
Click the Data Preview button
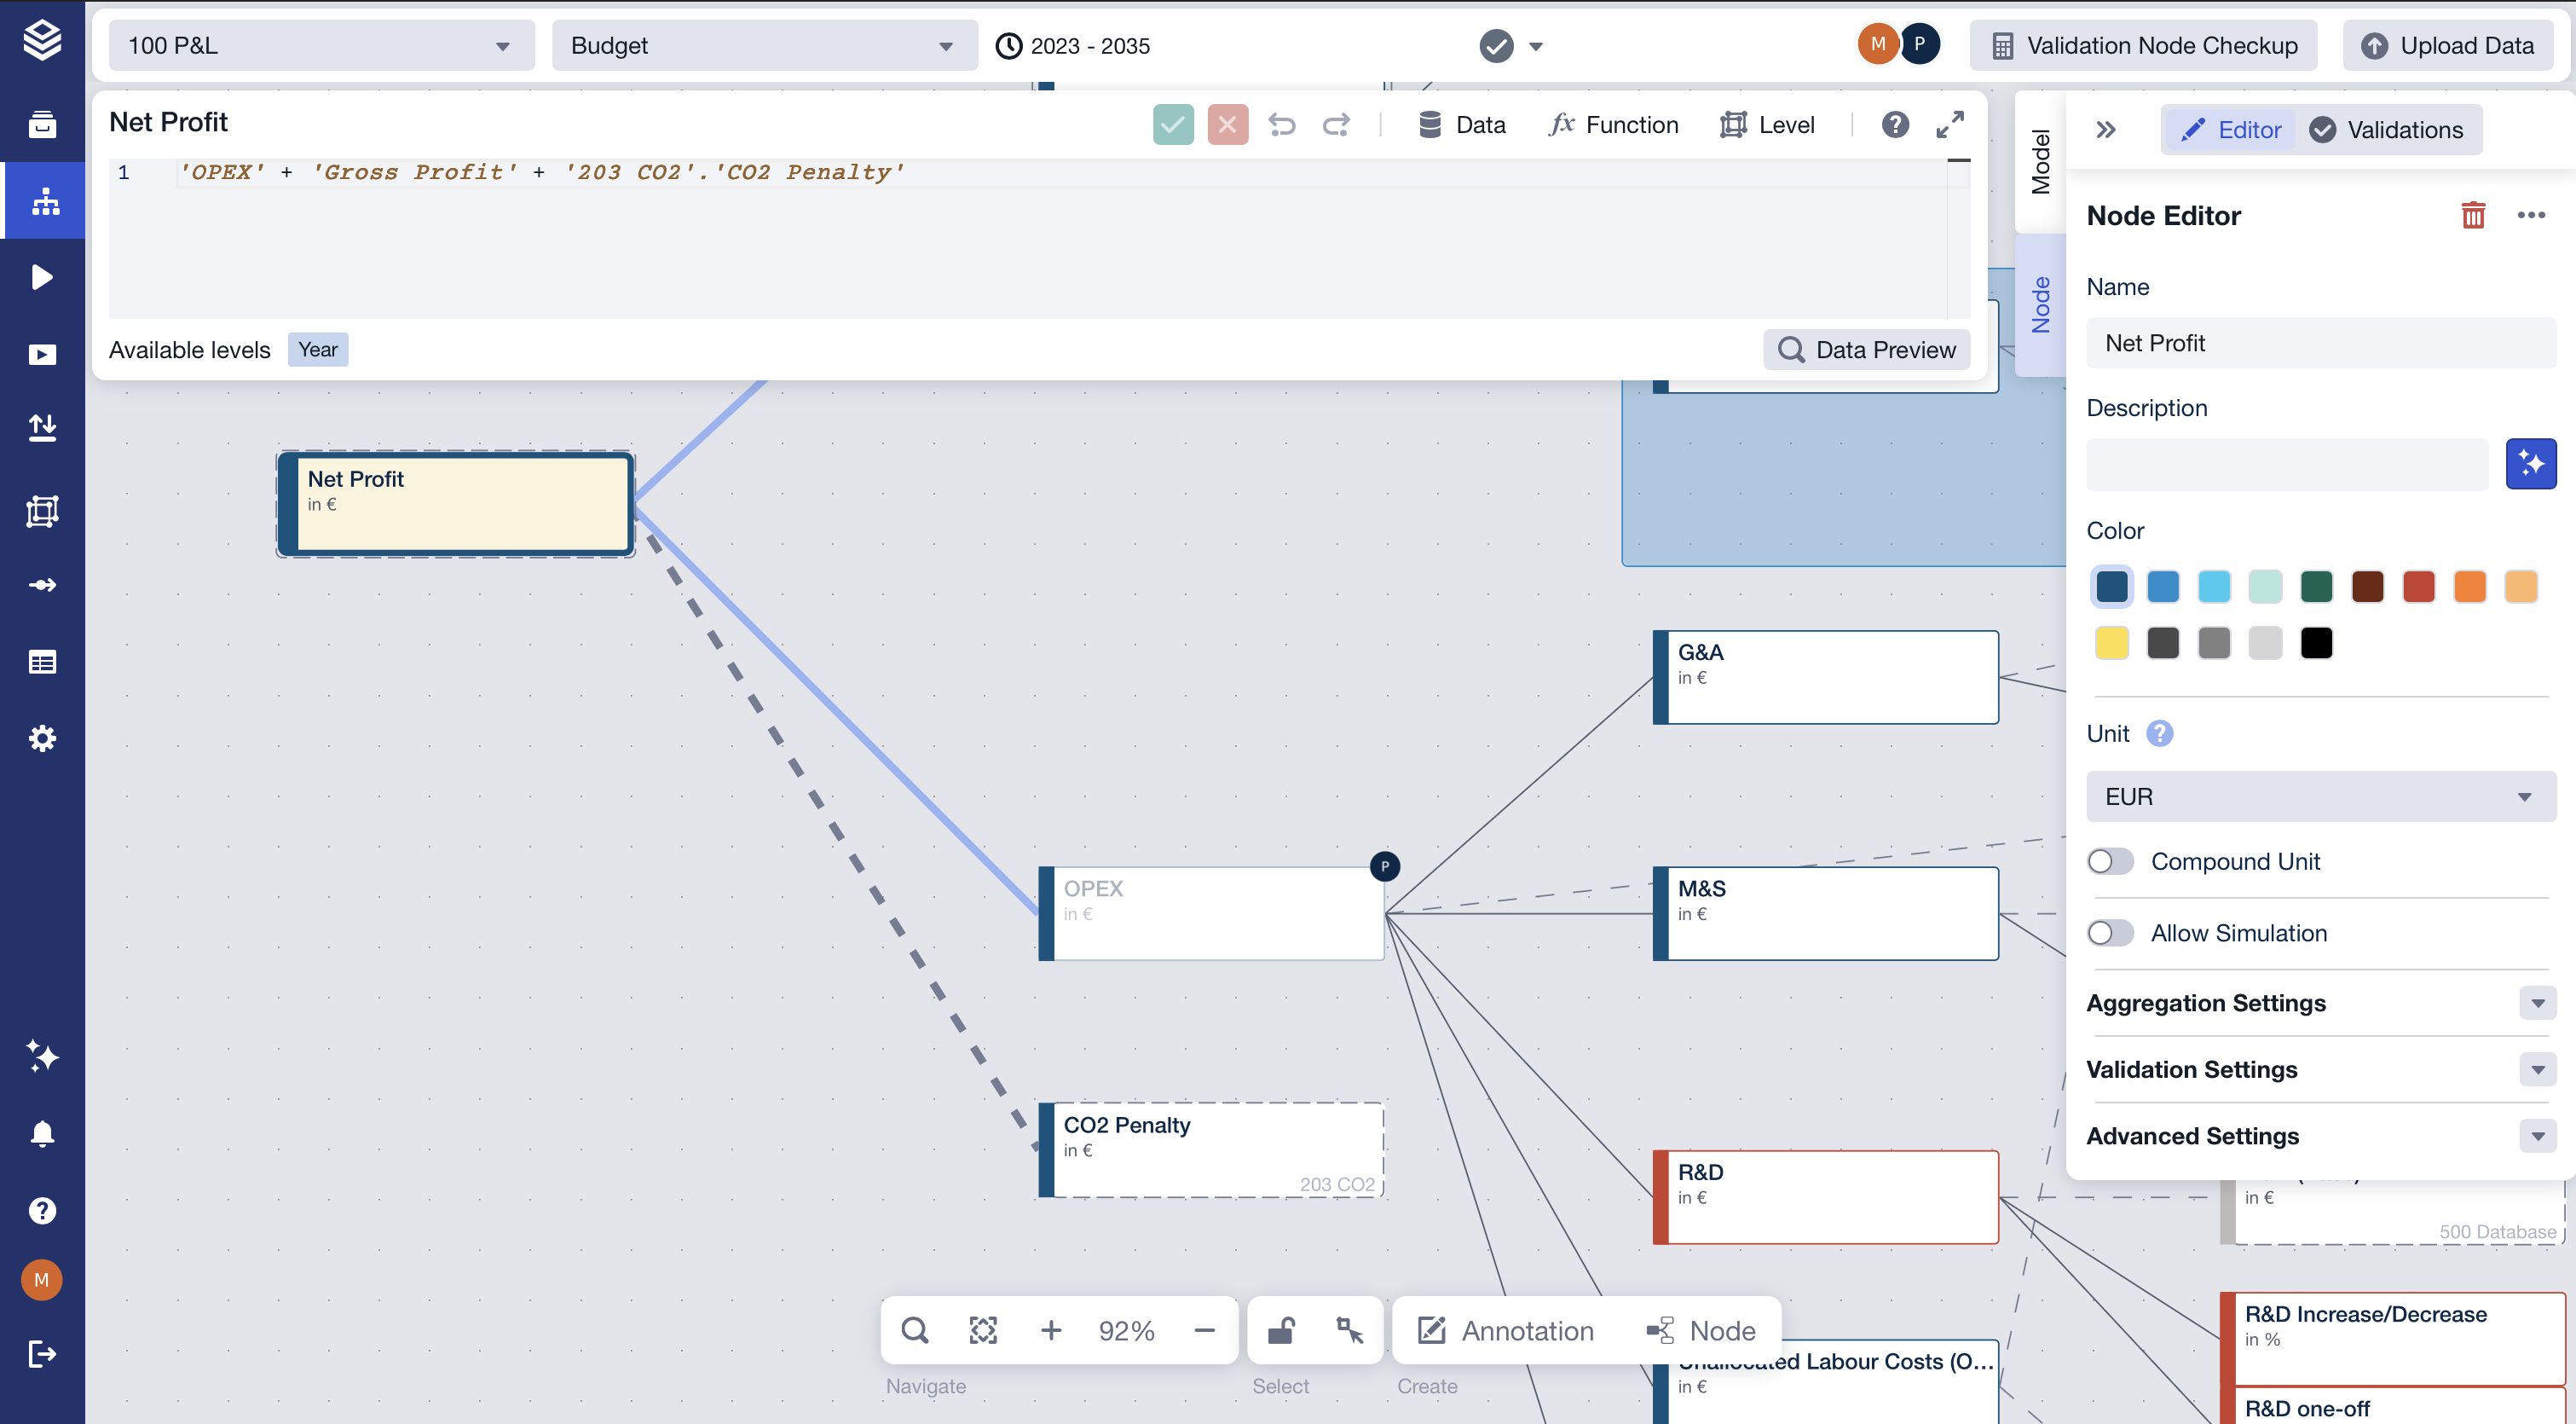pyautogui.click(x=1866, y=350)
